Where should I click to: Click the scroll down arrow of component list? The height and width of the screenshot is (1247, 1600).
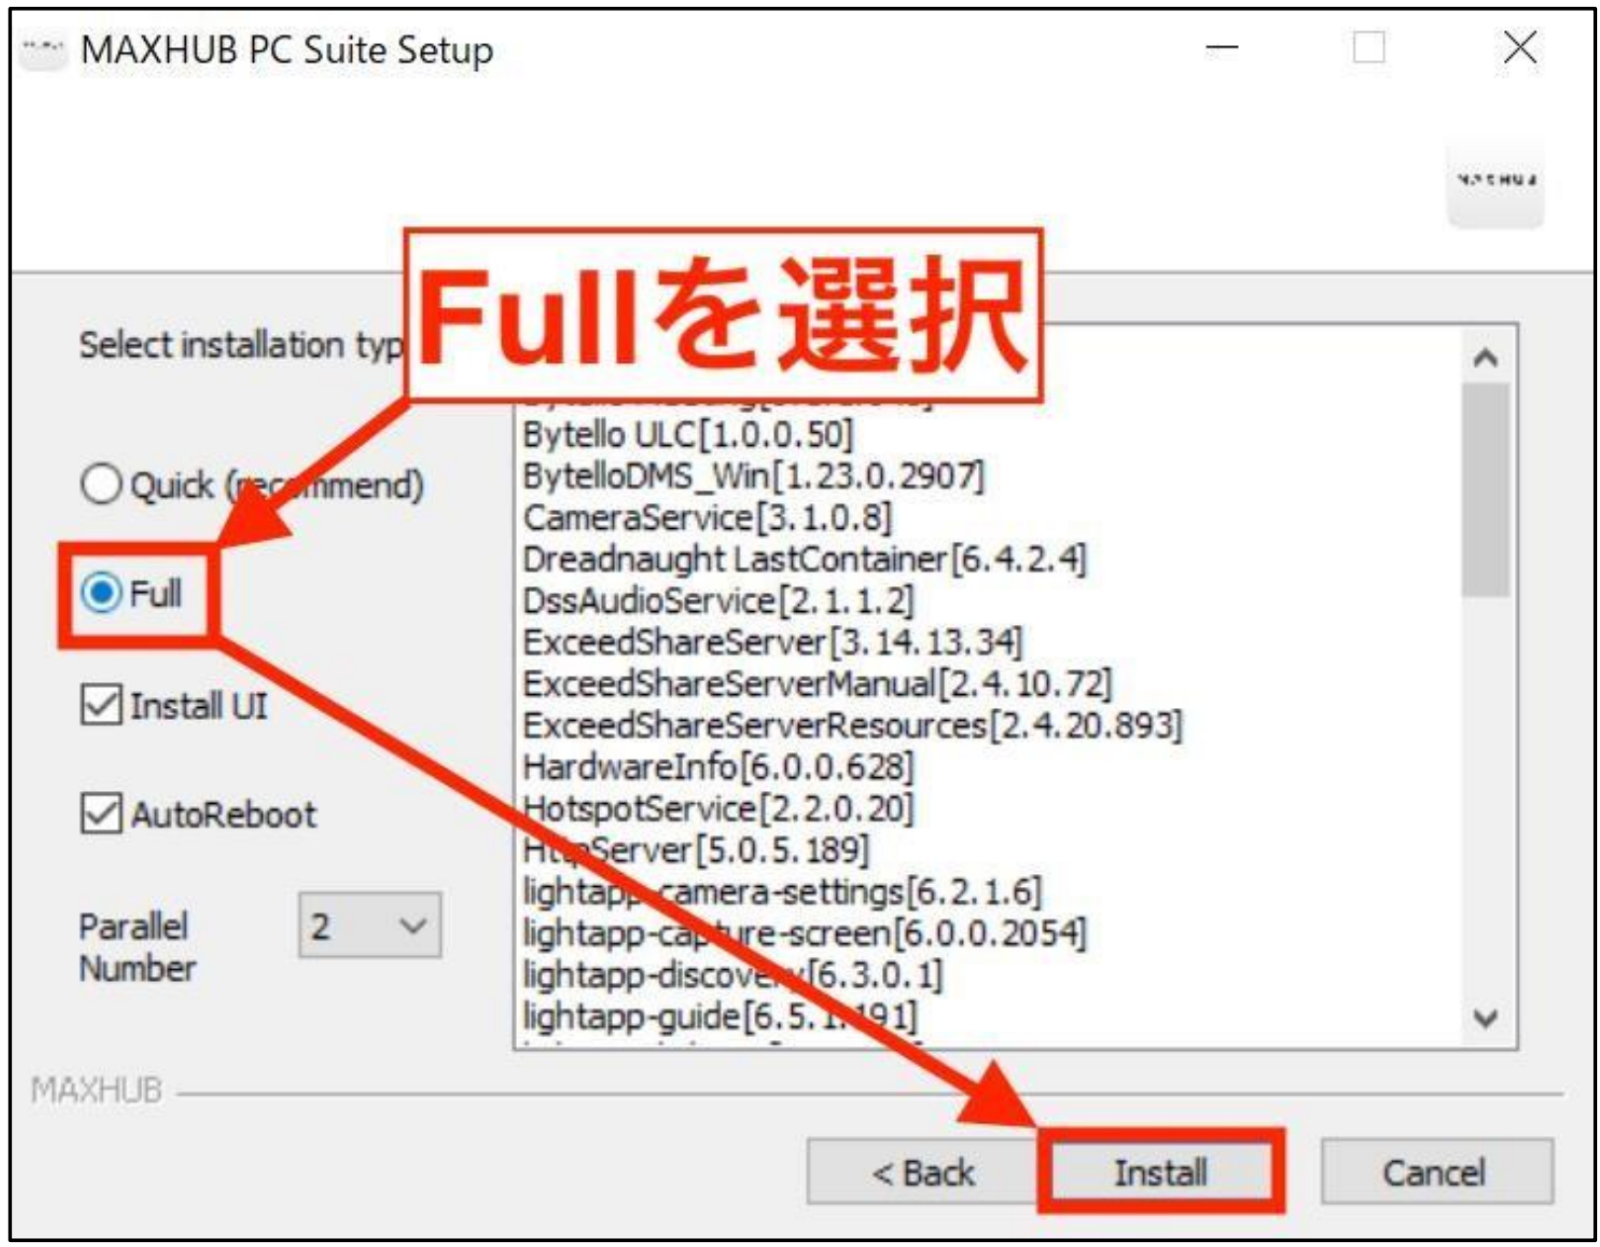pos(1486,1019)
